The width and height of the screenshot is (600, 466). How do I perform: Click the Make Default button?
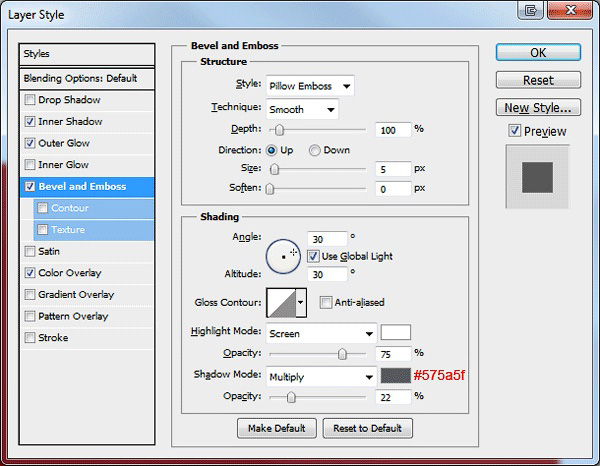point(277,428)
